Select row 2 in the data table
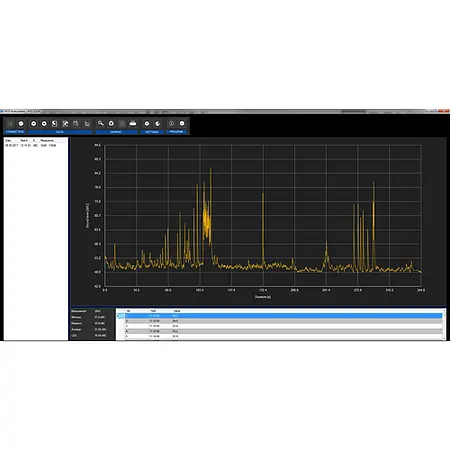Viewport: 450px width, 450px height. [284, 321]
